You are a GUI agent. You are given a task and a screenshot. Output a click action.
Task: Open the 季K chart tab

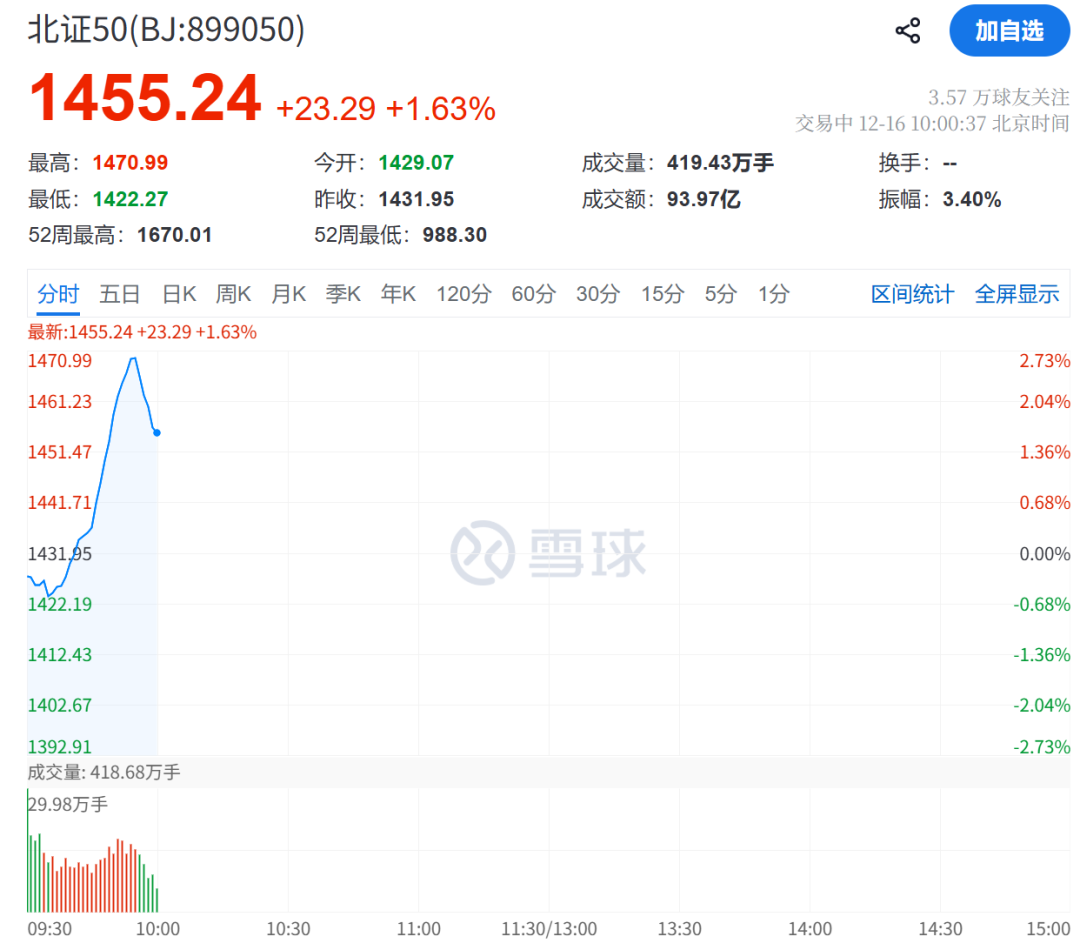pyautogui.click(x=343, y=294)
